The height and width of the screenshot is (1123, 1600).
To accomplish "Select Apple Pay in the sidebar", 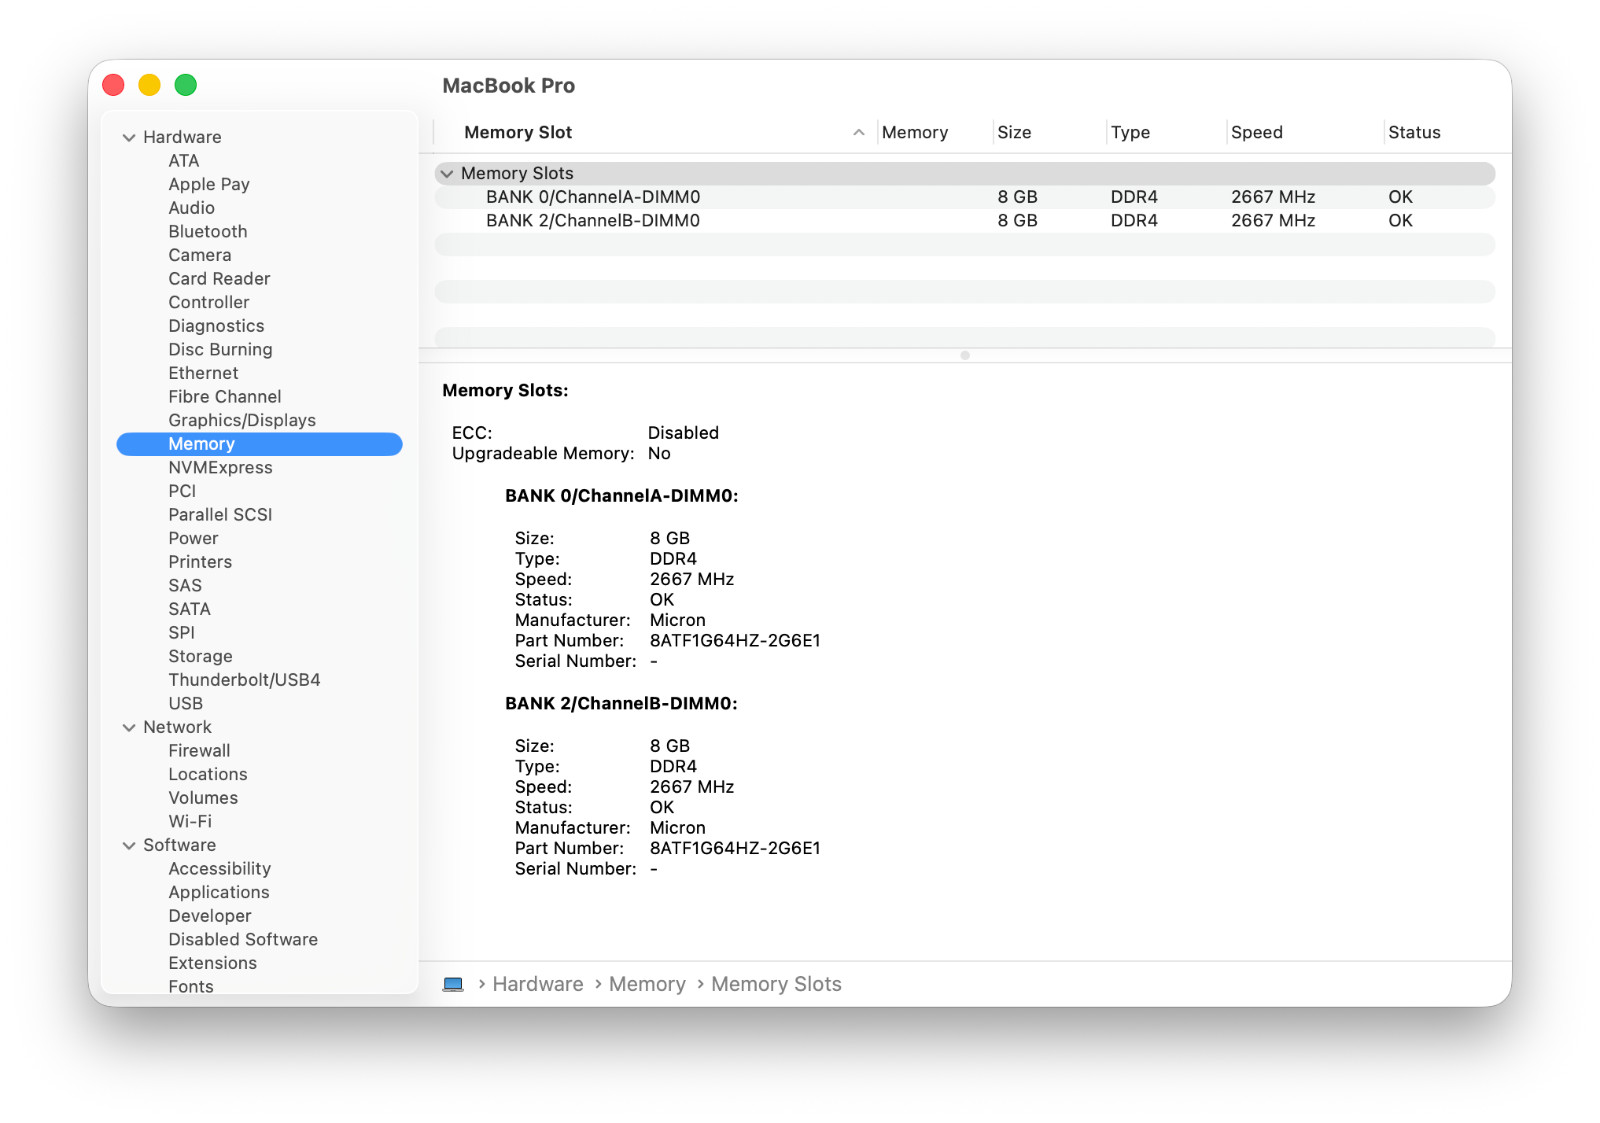I will click(x=209, y=184).
